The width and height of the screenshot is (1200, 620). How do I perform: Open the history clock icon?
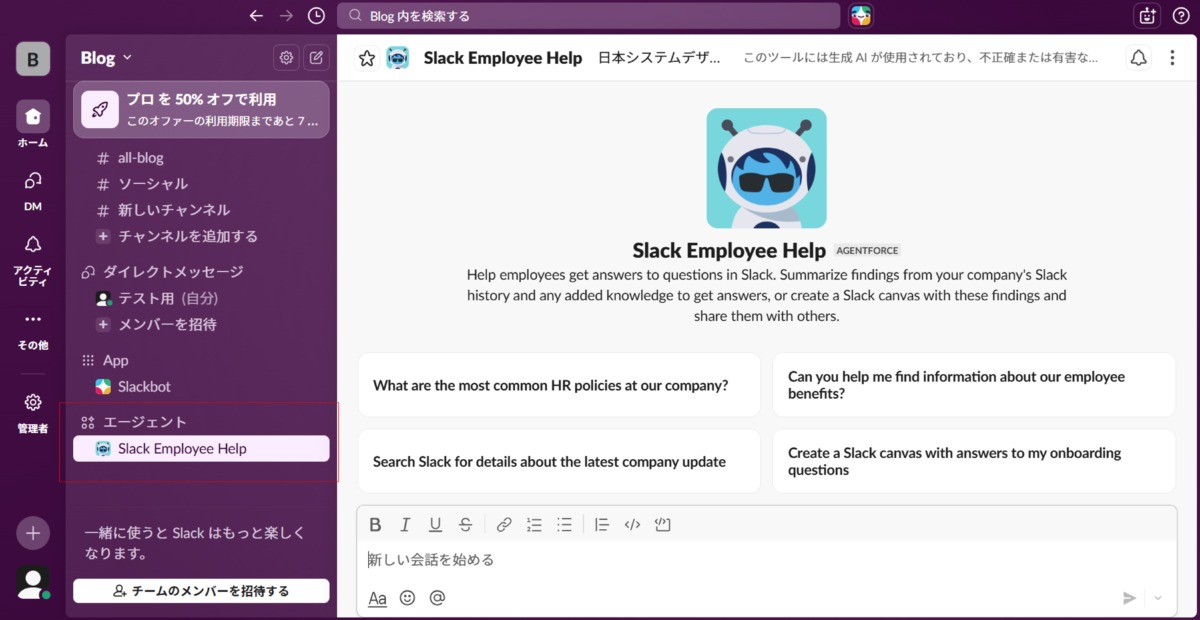coord(316,16)
